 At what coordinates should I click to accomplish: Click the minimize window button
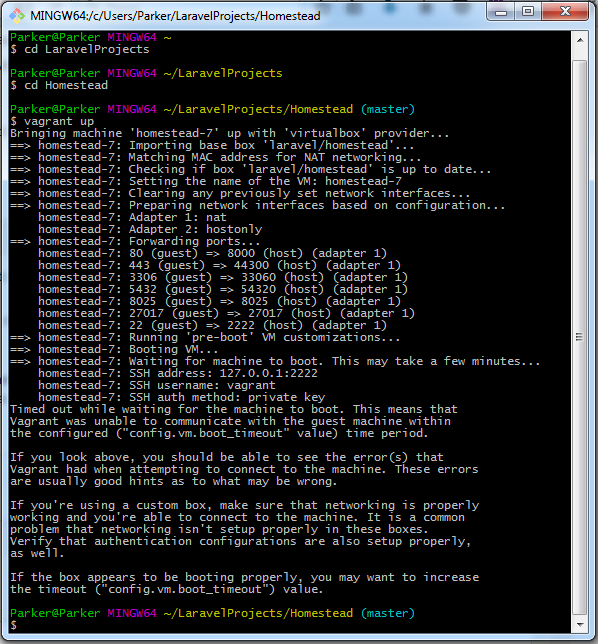point(501,12)
